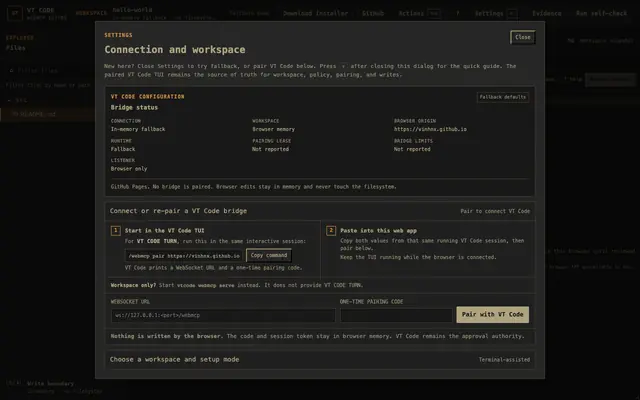The image size is (640, 400).
Task: Select the /webmcp pair command text box
Action: click(184, 256)
